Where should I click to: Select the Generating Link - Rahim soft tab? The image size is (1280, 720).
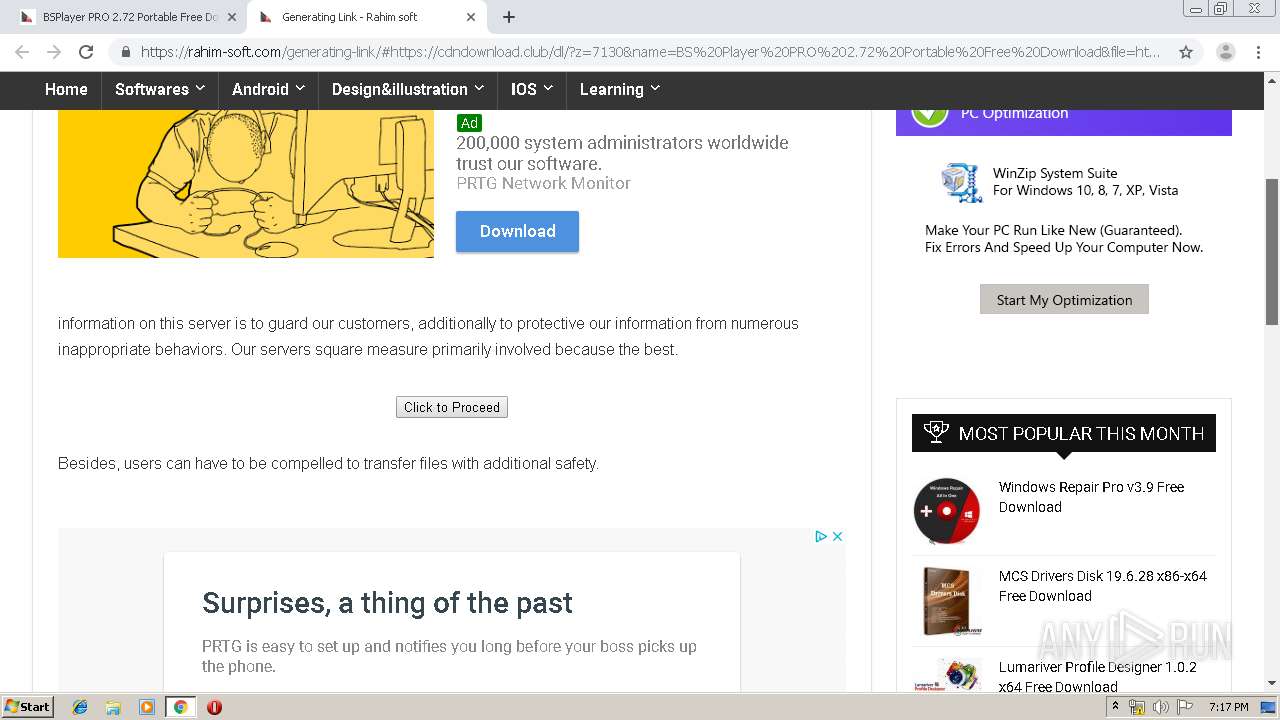[367, 17]
